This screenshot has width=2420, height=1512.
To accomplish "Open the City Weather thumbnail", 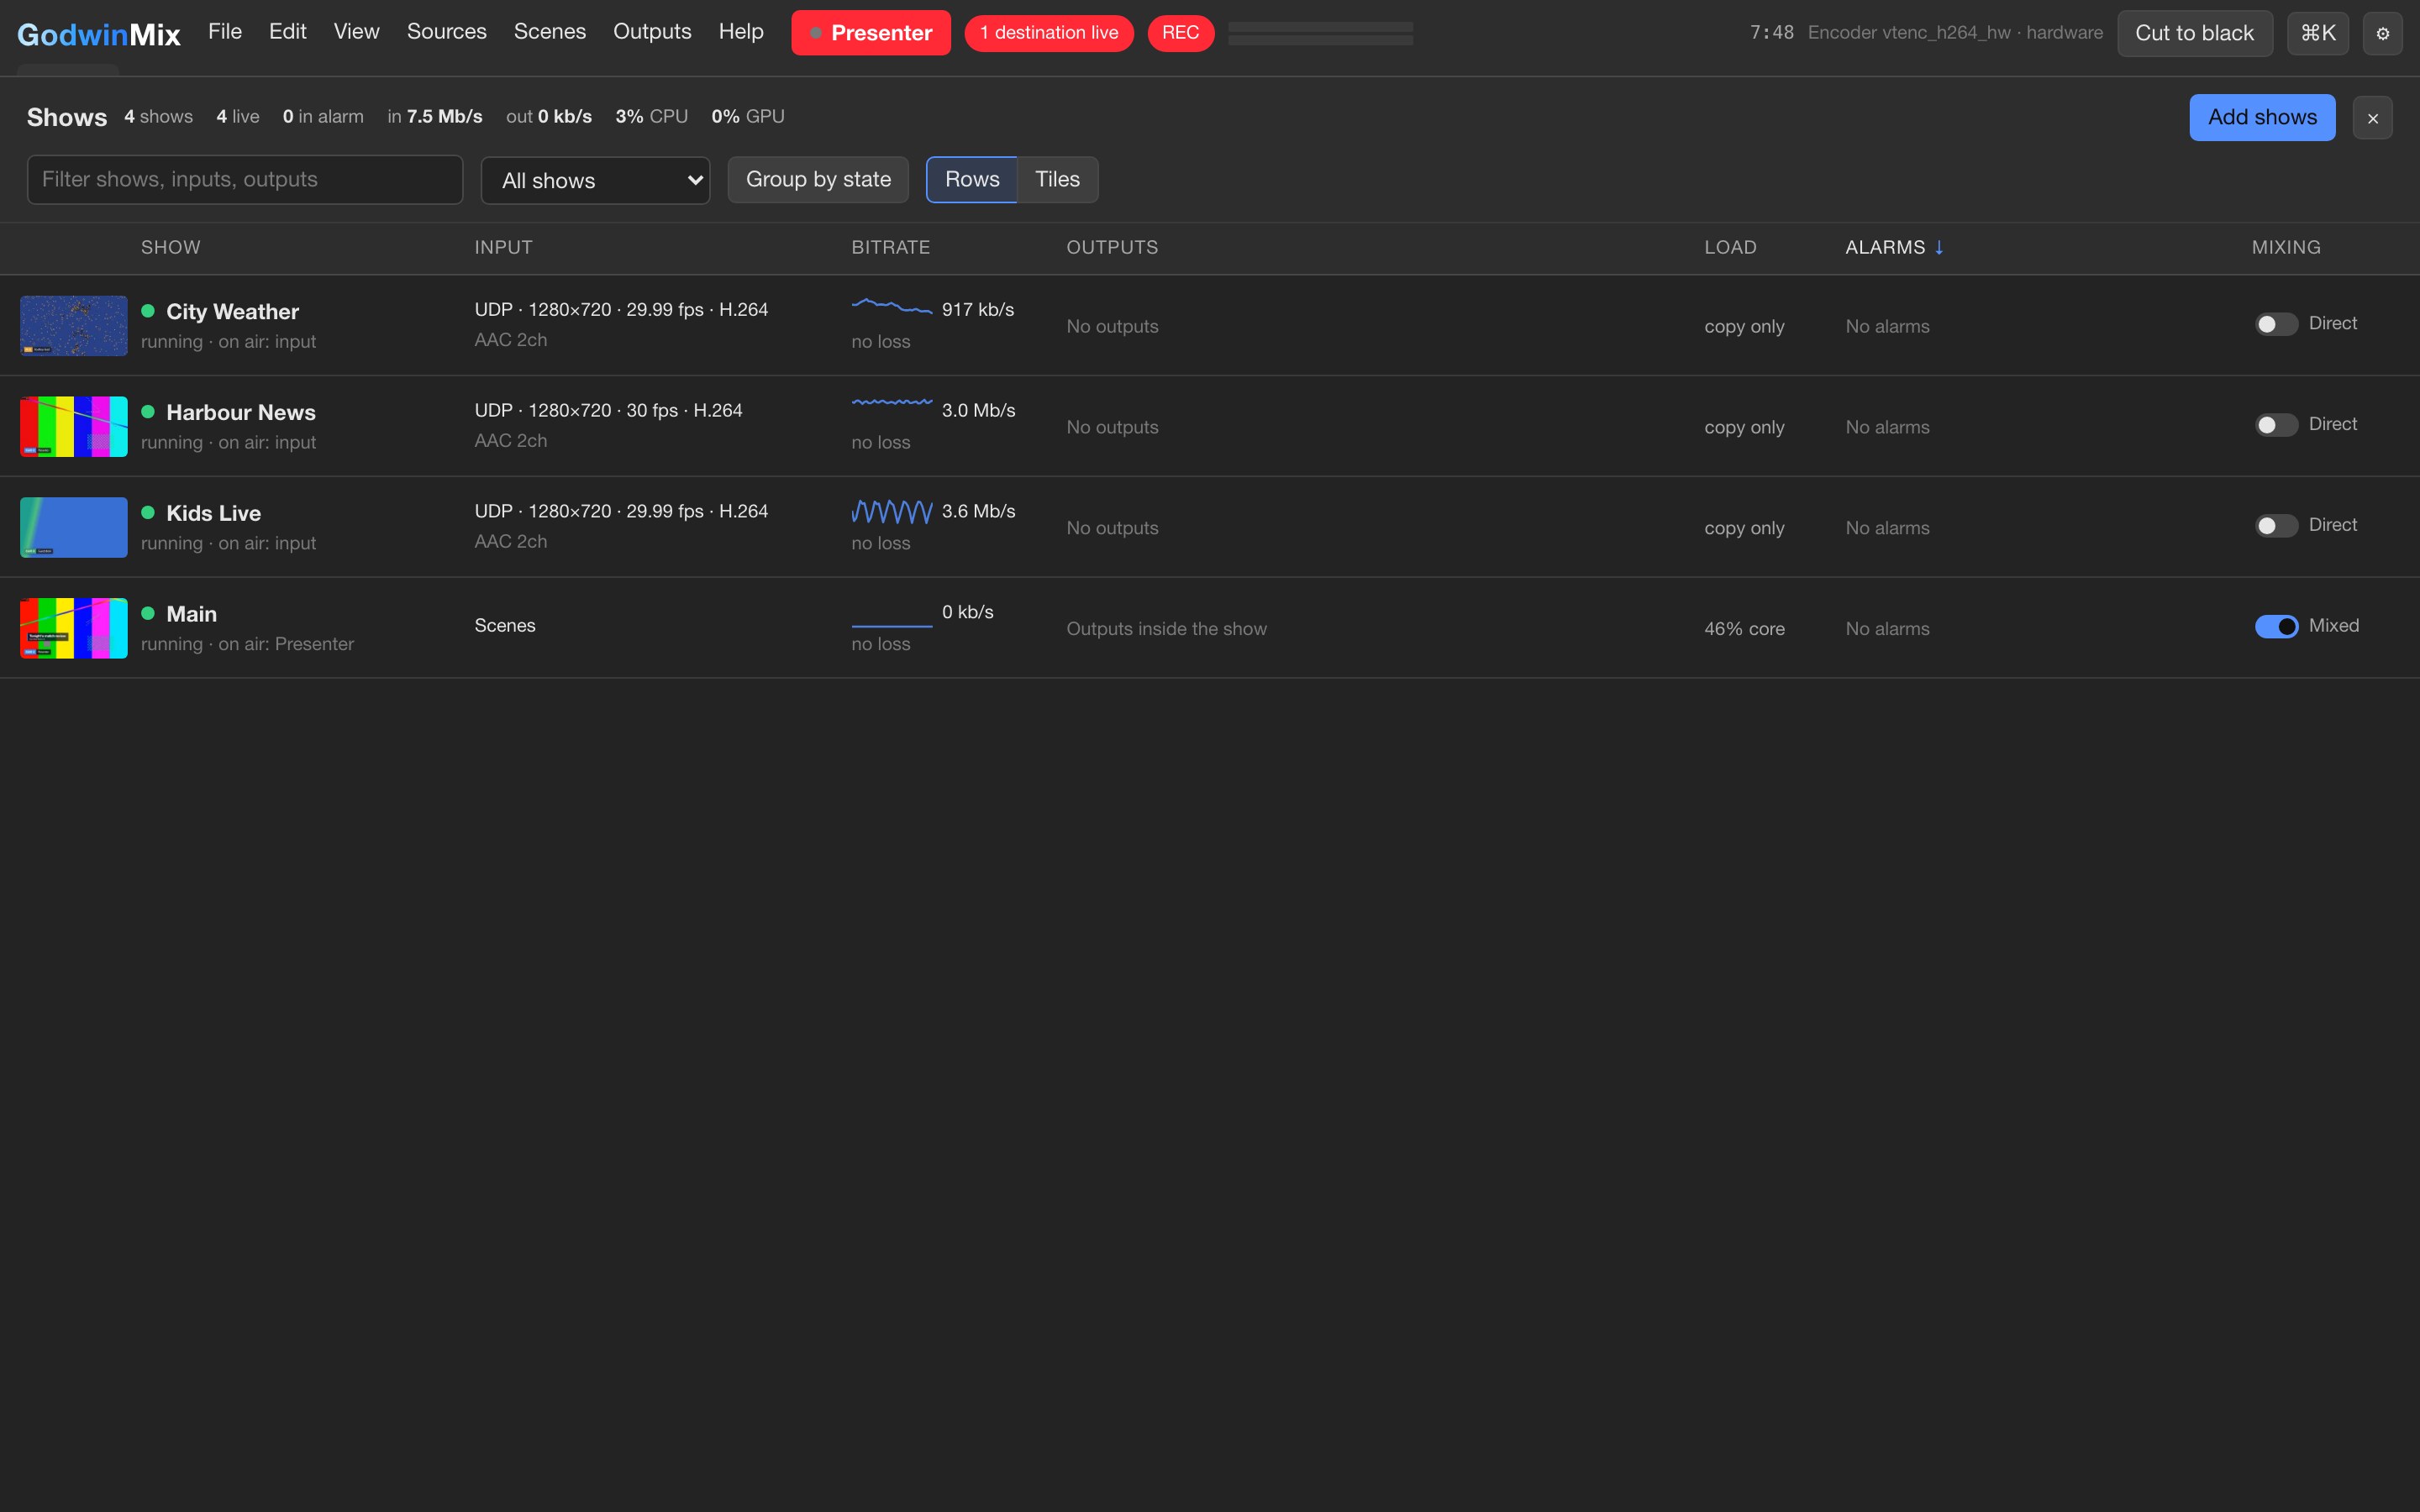I will pyautogui.click(x=74, y=326).
